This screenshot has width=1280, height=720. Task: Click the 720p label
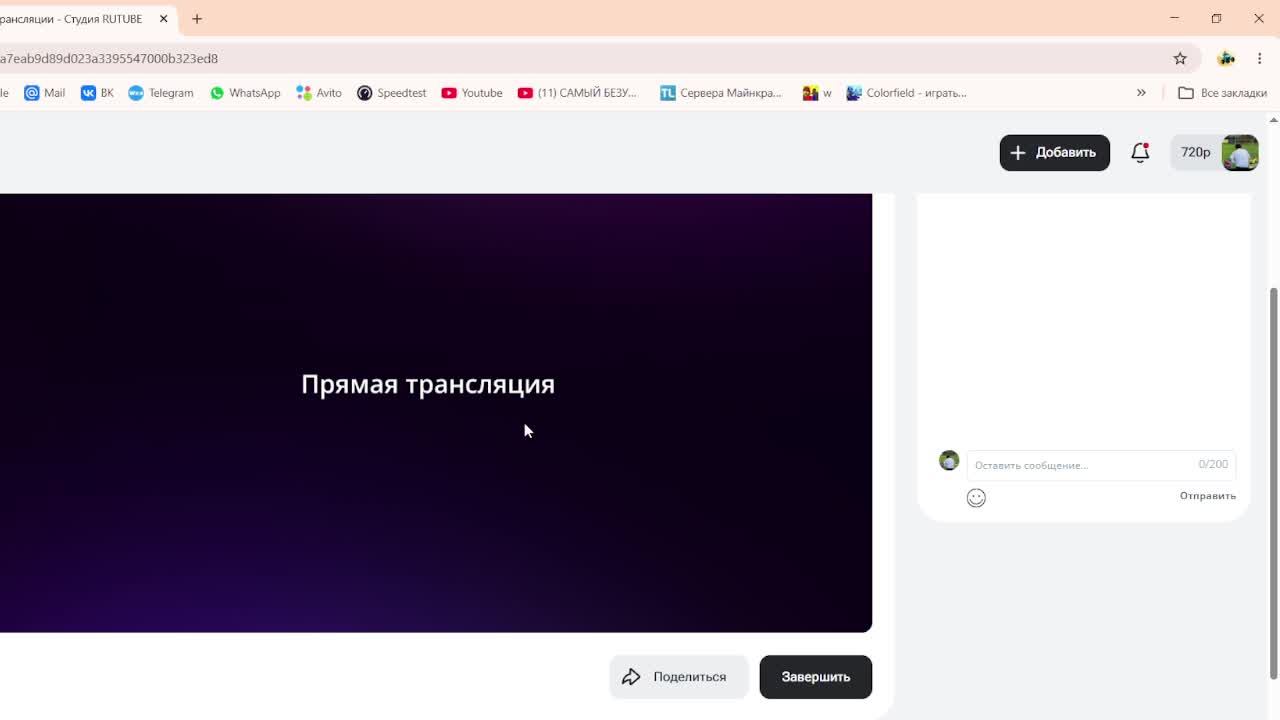point(1195,152)
